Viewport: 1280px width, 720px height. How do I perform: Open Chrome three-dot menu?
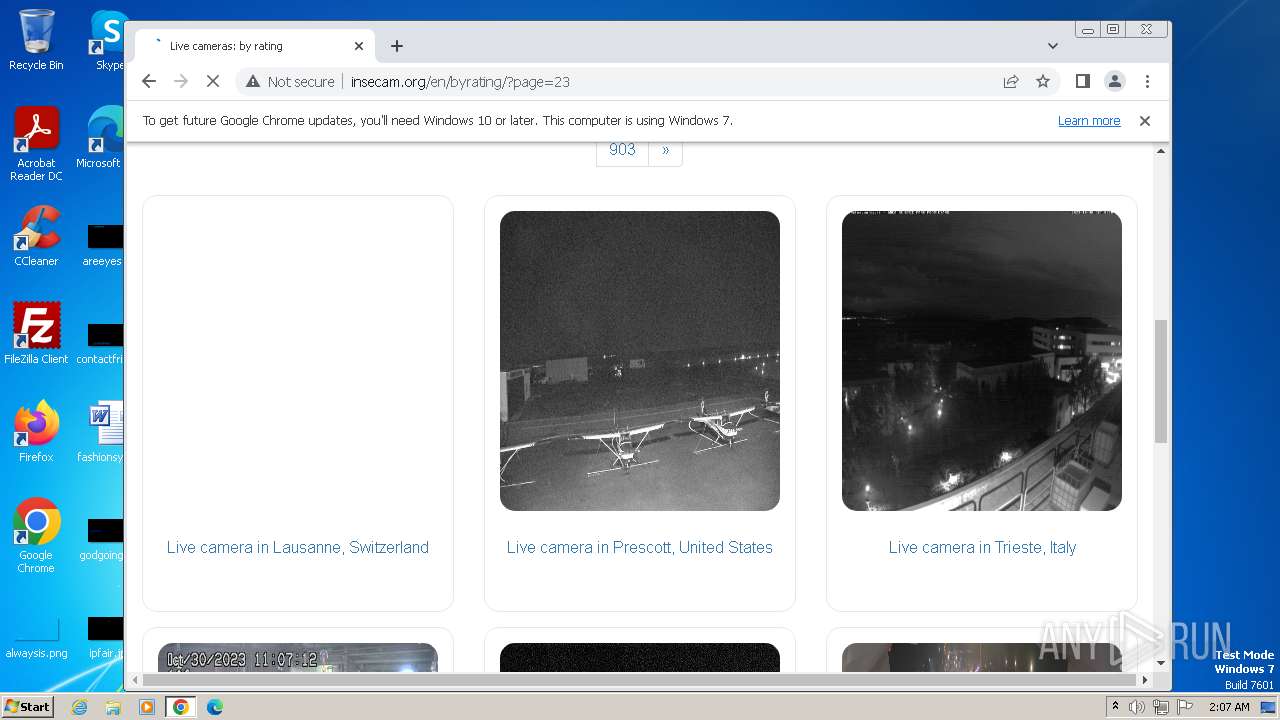pyautogui.click(x=1147, y=81)
